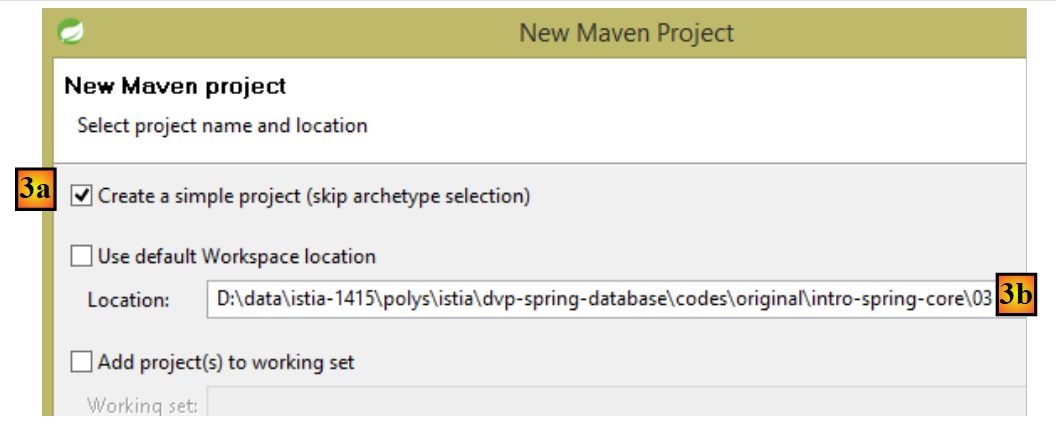Enable Use default Workspace location checkbox

click(82, 256)
